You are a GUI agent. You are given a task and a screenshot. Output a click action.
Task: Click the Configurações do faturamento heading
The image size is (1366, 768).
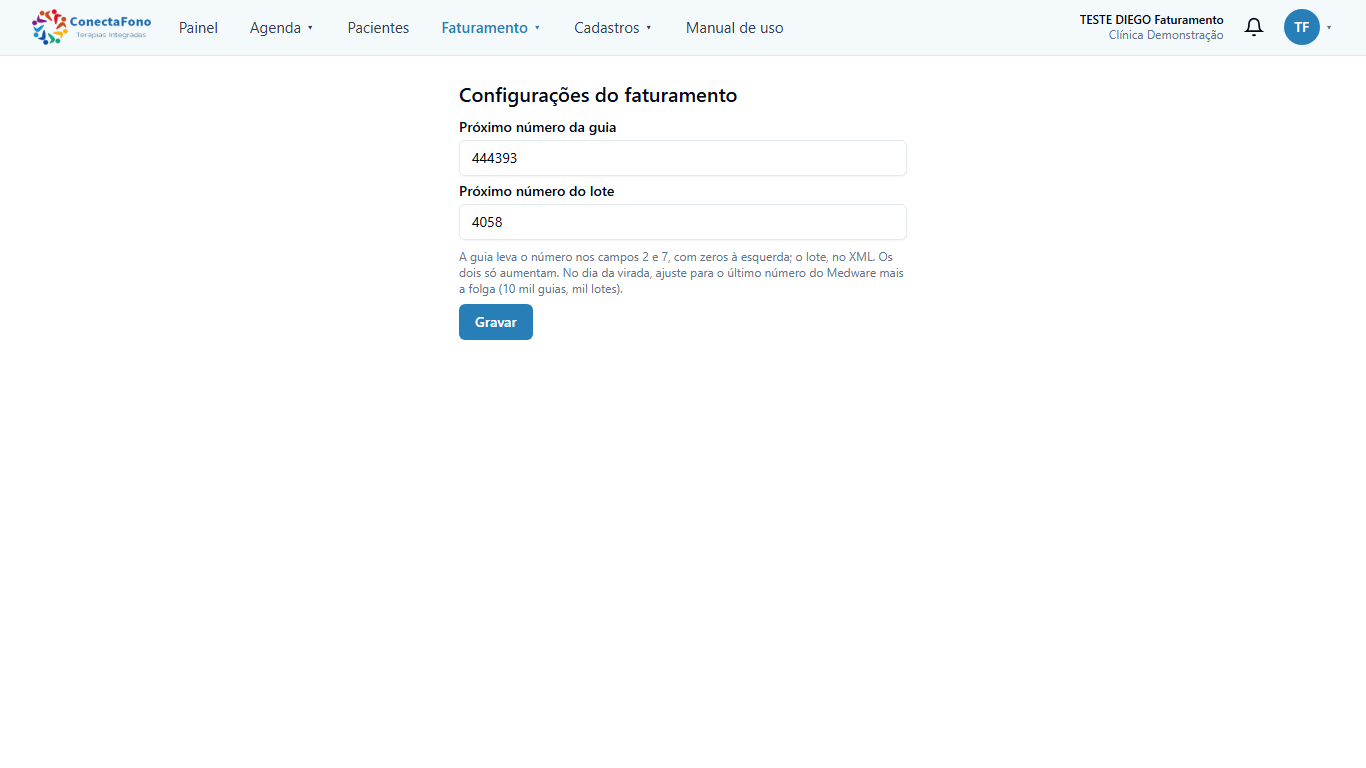[x=598, y=95]
